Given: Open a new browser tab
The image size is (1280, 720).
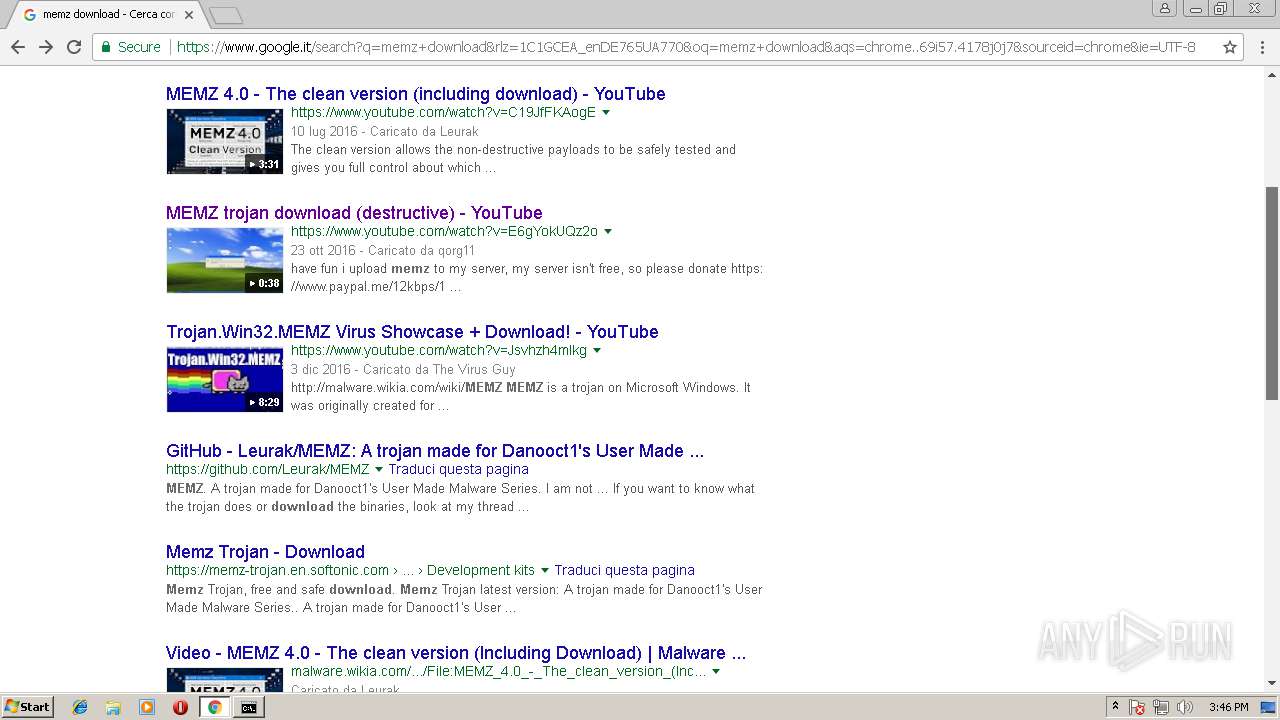Looking at the screenshot, I should click(226, 15).
